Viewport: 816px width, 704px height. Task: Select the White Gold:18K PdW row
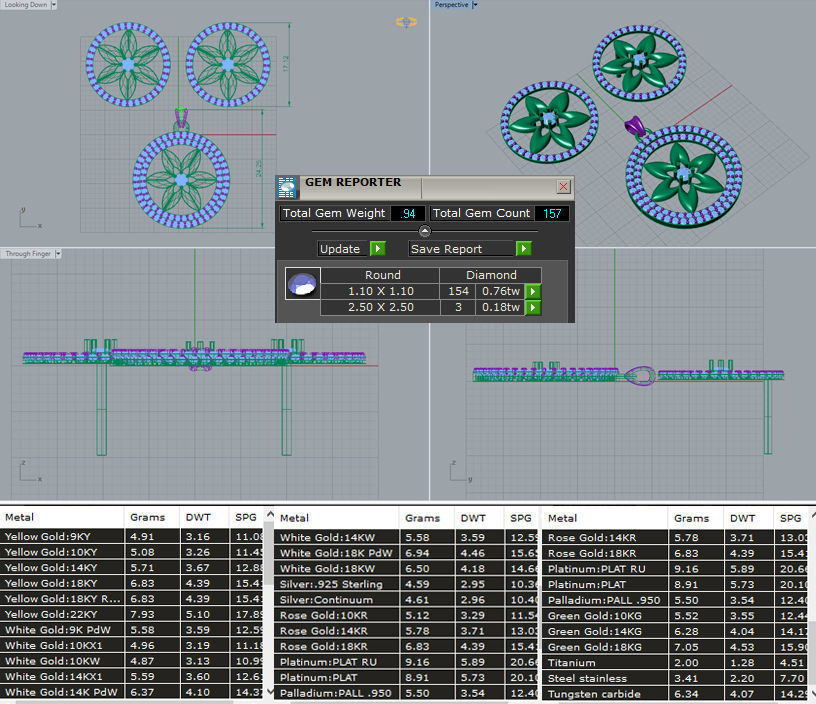tap(406, 553)
